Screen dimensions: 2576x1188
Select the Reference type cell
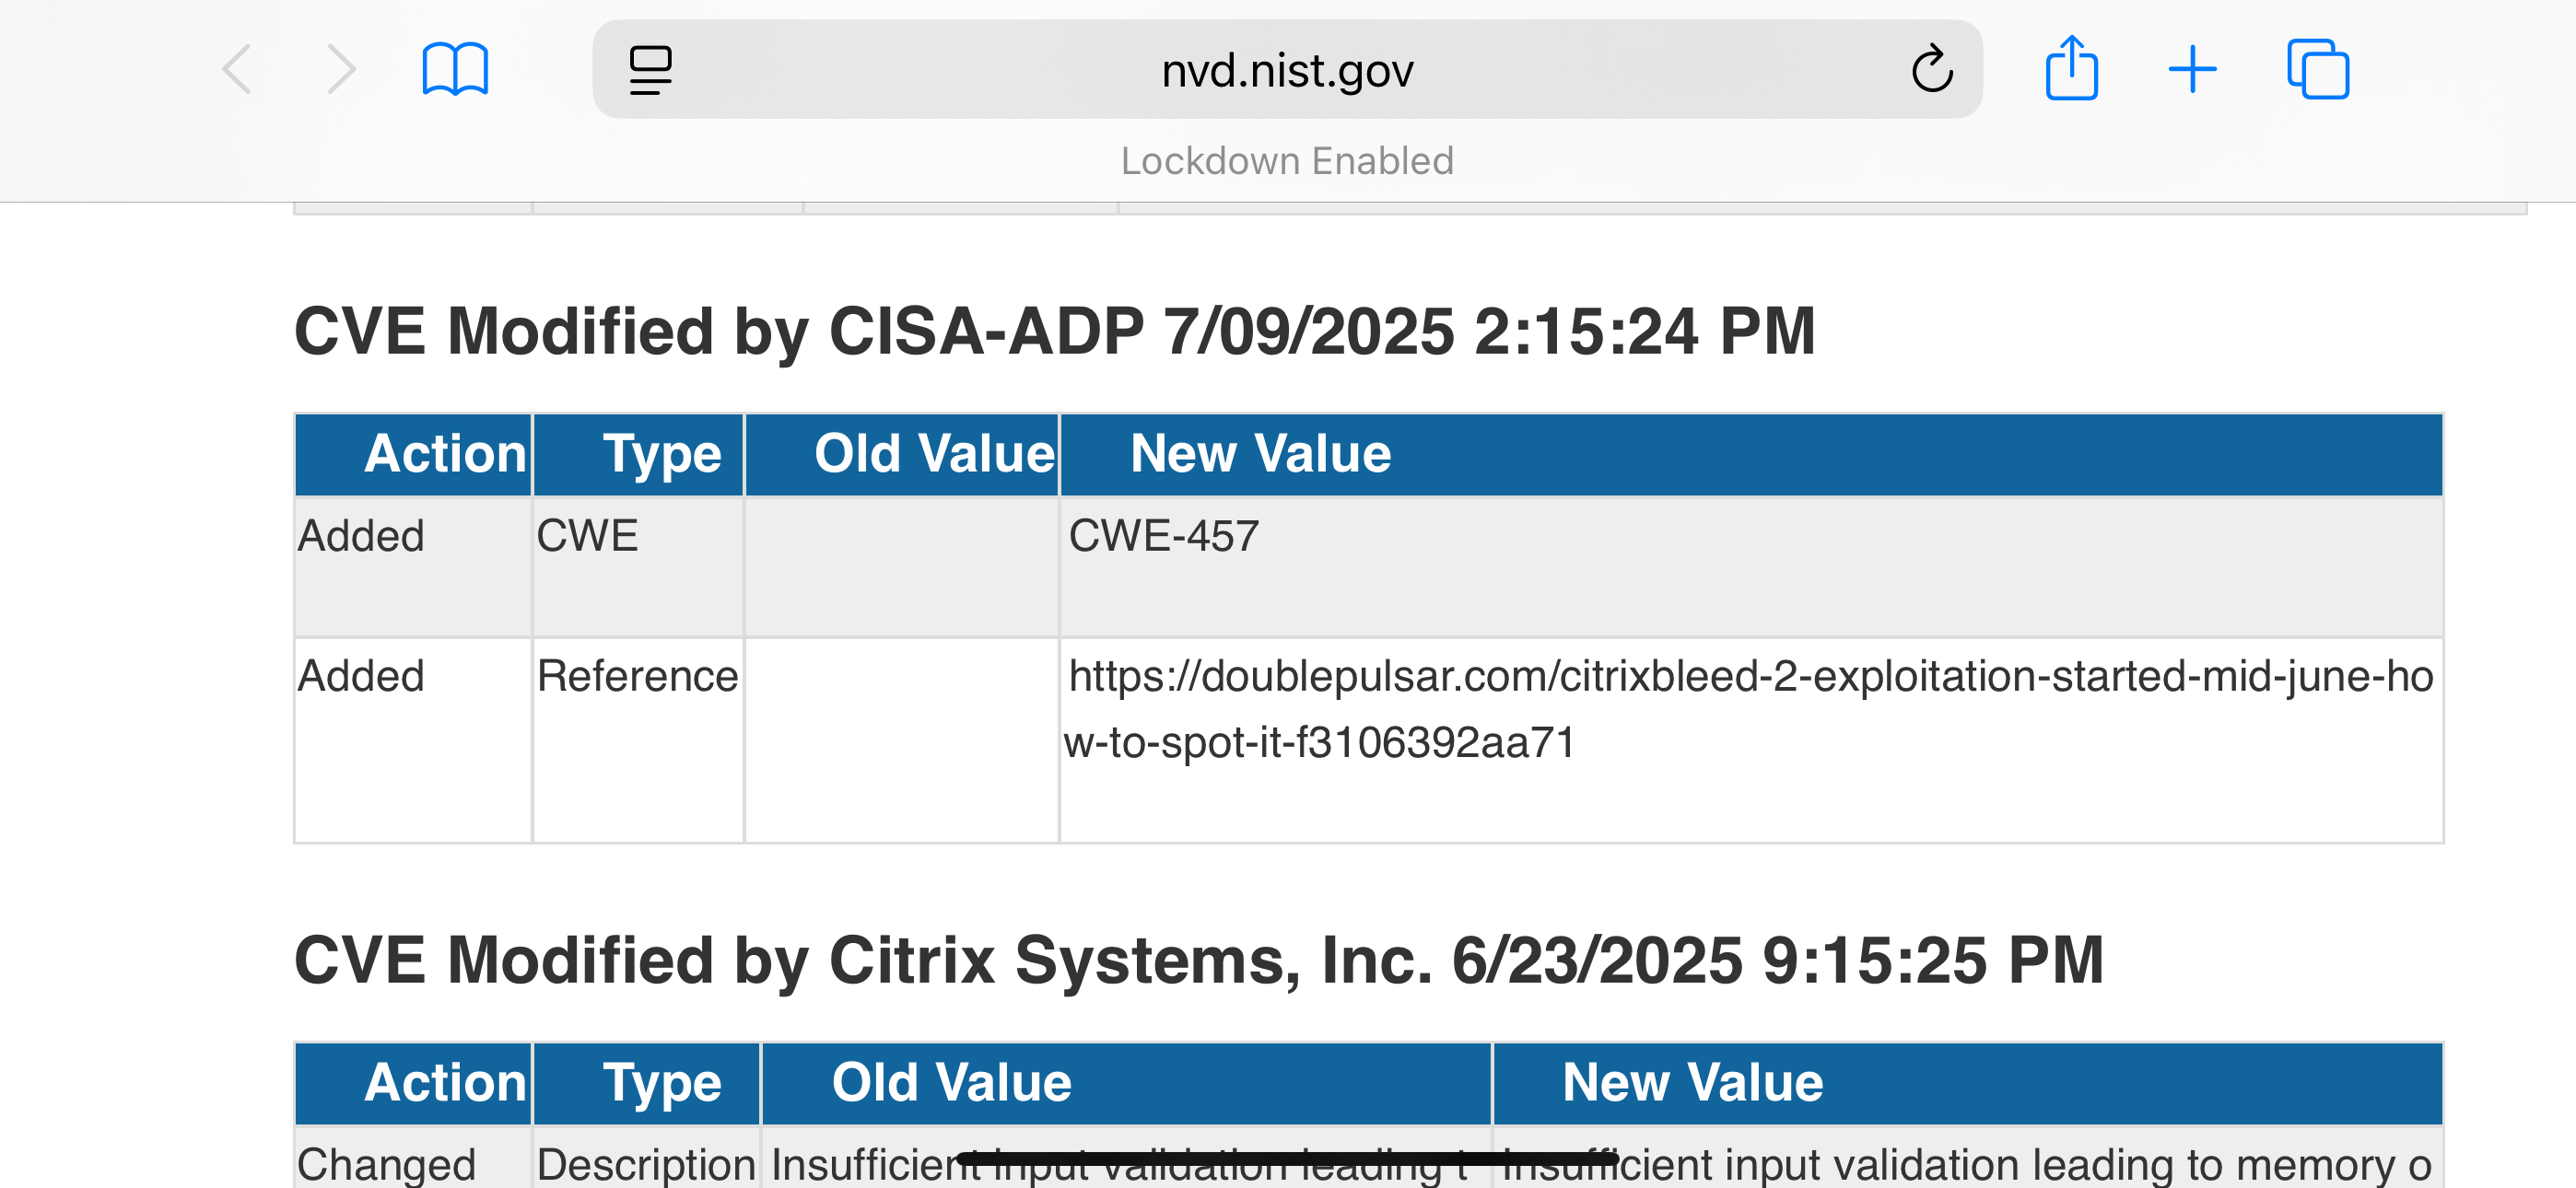point(637,677)
